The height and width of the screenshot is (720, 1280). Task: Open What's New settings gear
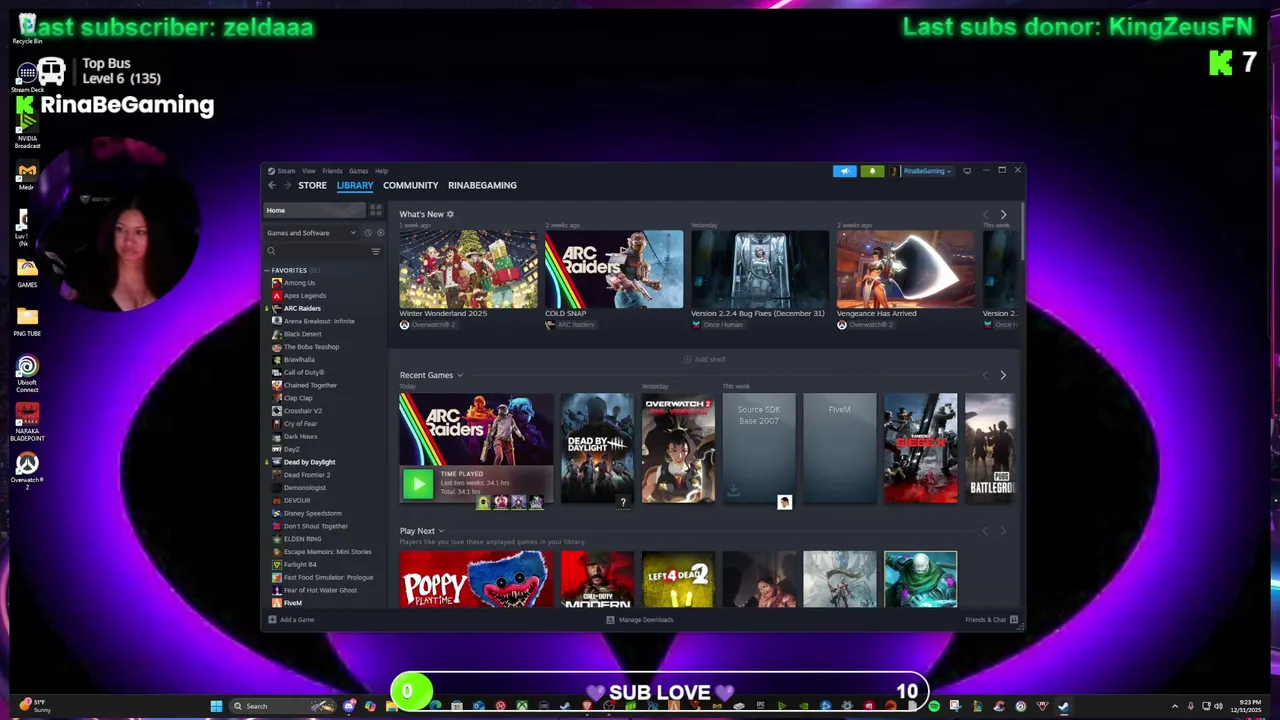pos(450,214)
